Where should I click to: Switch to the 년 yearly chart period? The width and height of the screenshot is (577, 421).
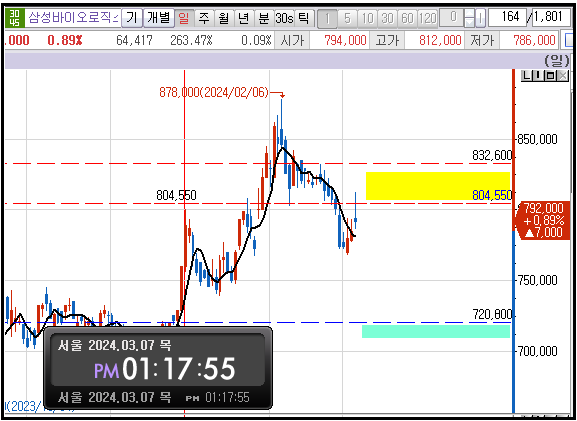[x=243, y=18]
